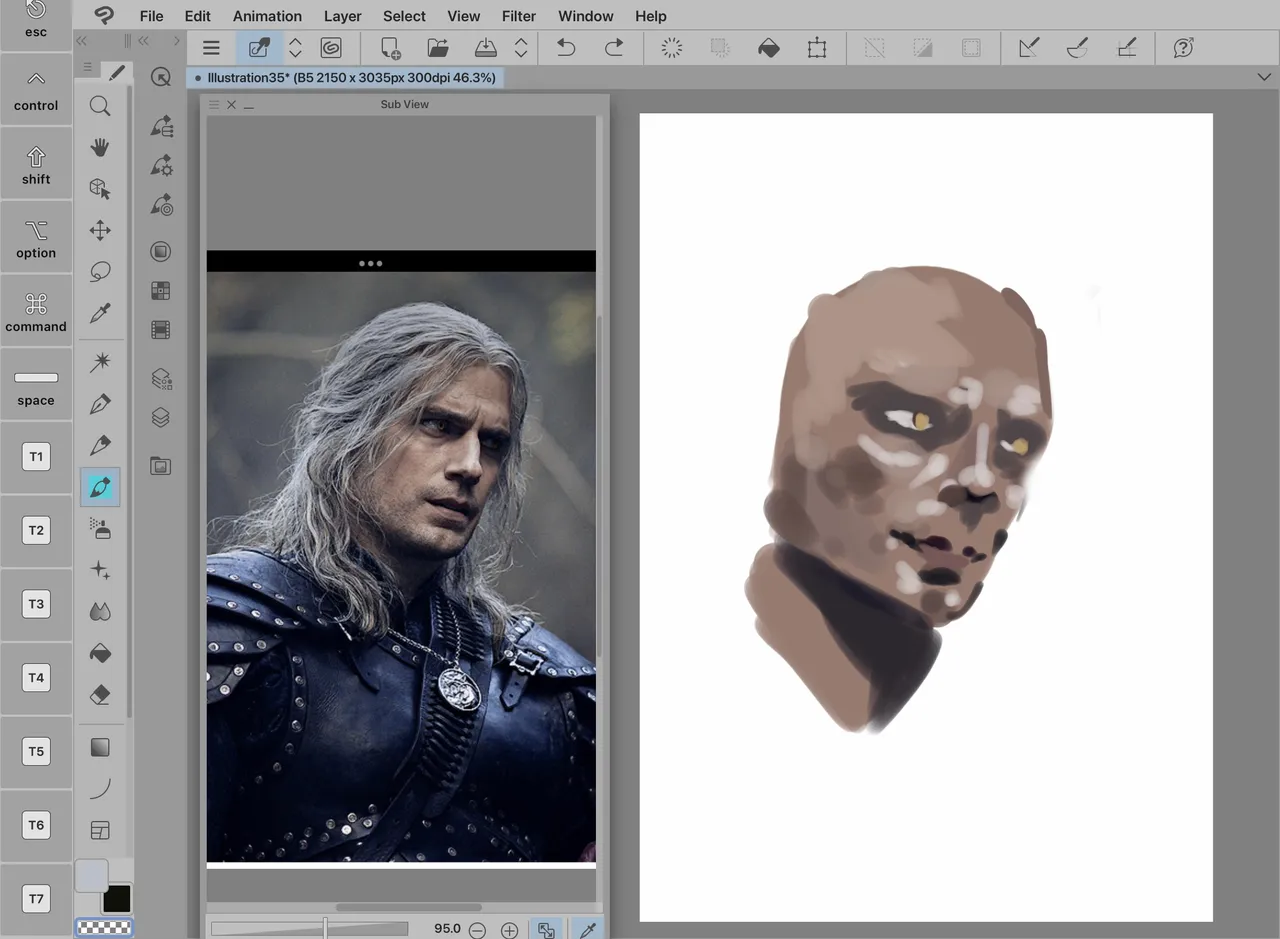
Task: Select the Pen nib tool
Action: [100, 404]
